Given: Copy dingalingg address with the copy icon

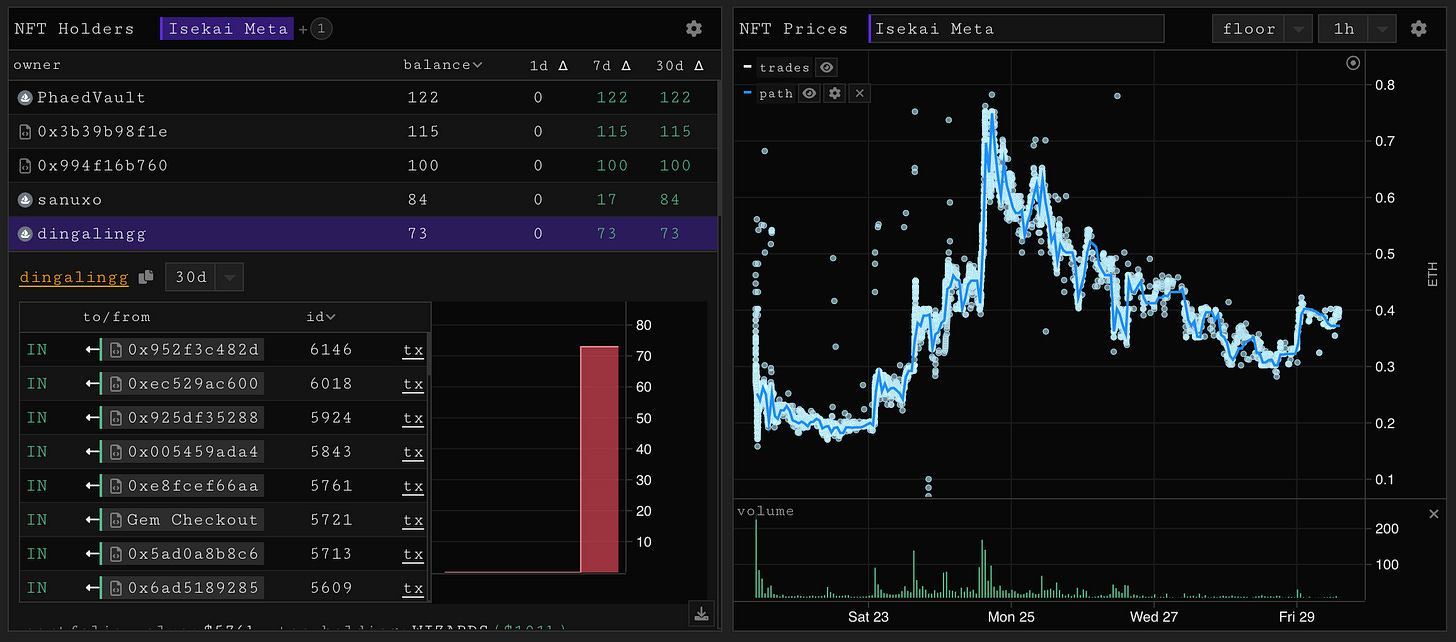Looking at the screenshot, I should click(x=146, y=277).
